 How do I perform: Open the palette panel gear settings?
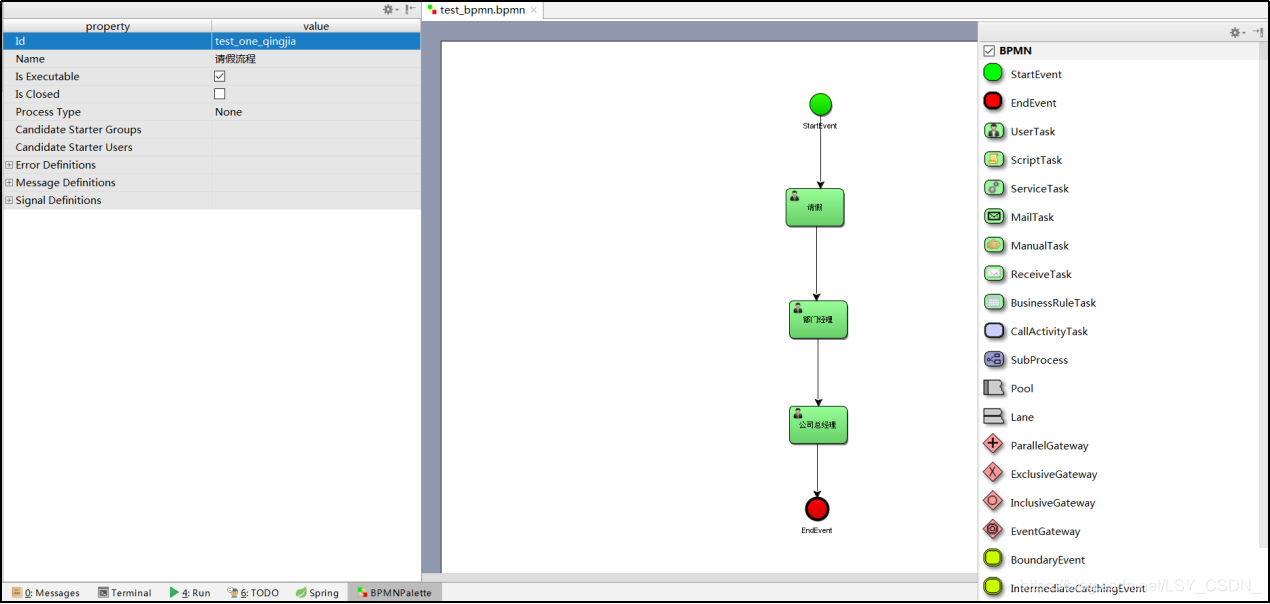pyautogui.click(x=1237, y=32)
